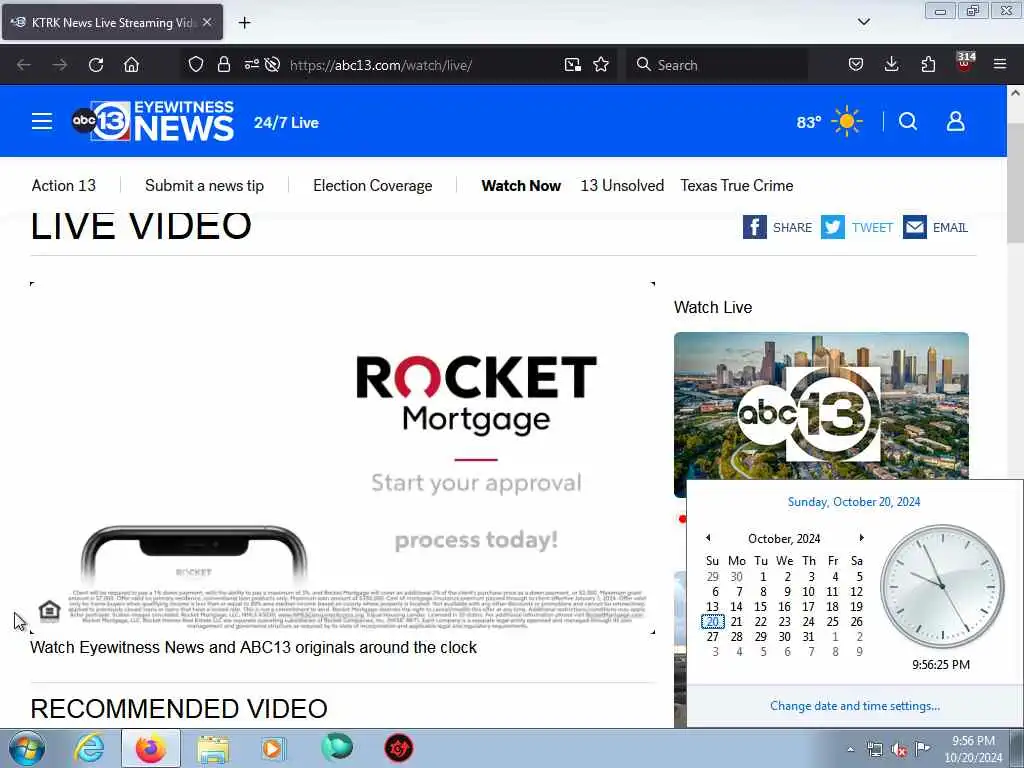Select Watch Now in navigation
Image resolution: width=1024 pixels, height=768 pixels.
click(x=520, y=185)
